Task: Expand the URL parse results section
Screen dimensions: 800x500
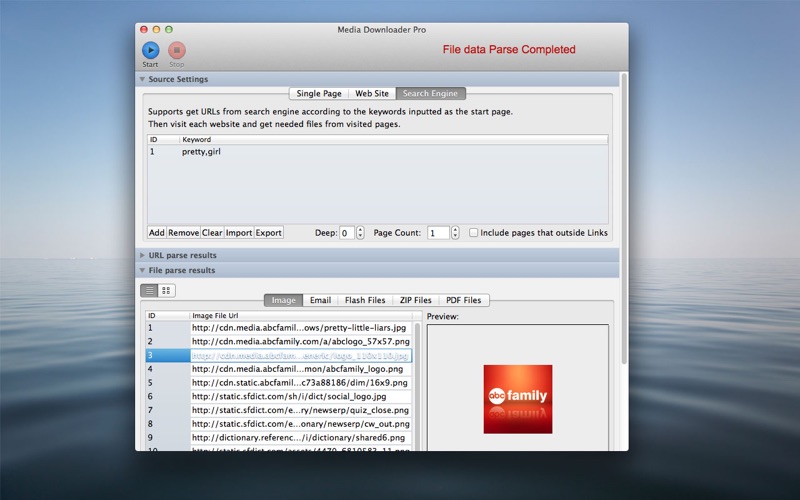Action: (x=142, y=255)
